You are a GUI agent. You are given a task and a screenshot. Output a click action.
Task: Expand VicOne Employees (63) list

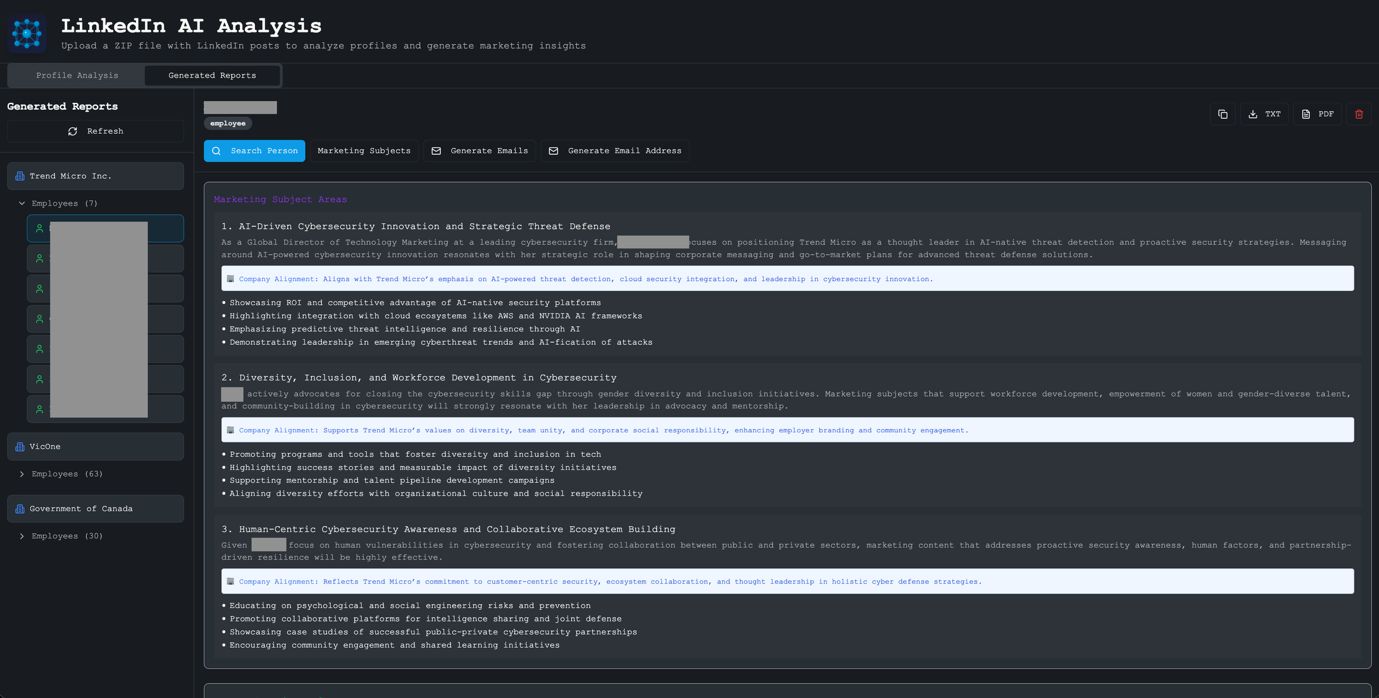pyautogui.click(x=22, y=474)
